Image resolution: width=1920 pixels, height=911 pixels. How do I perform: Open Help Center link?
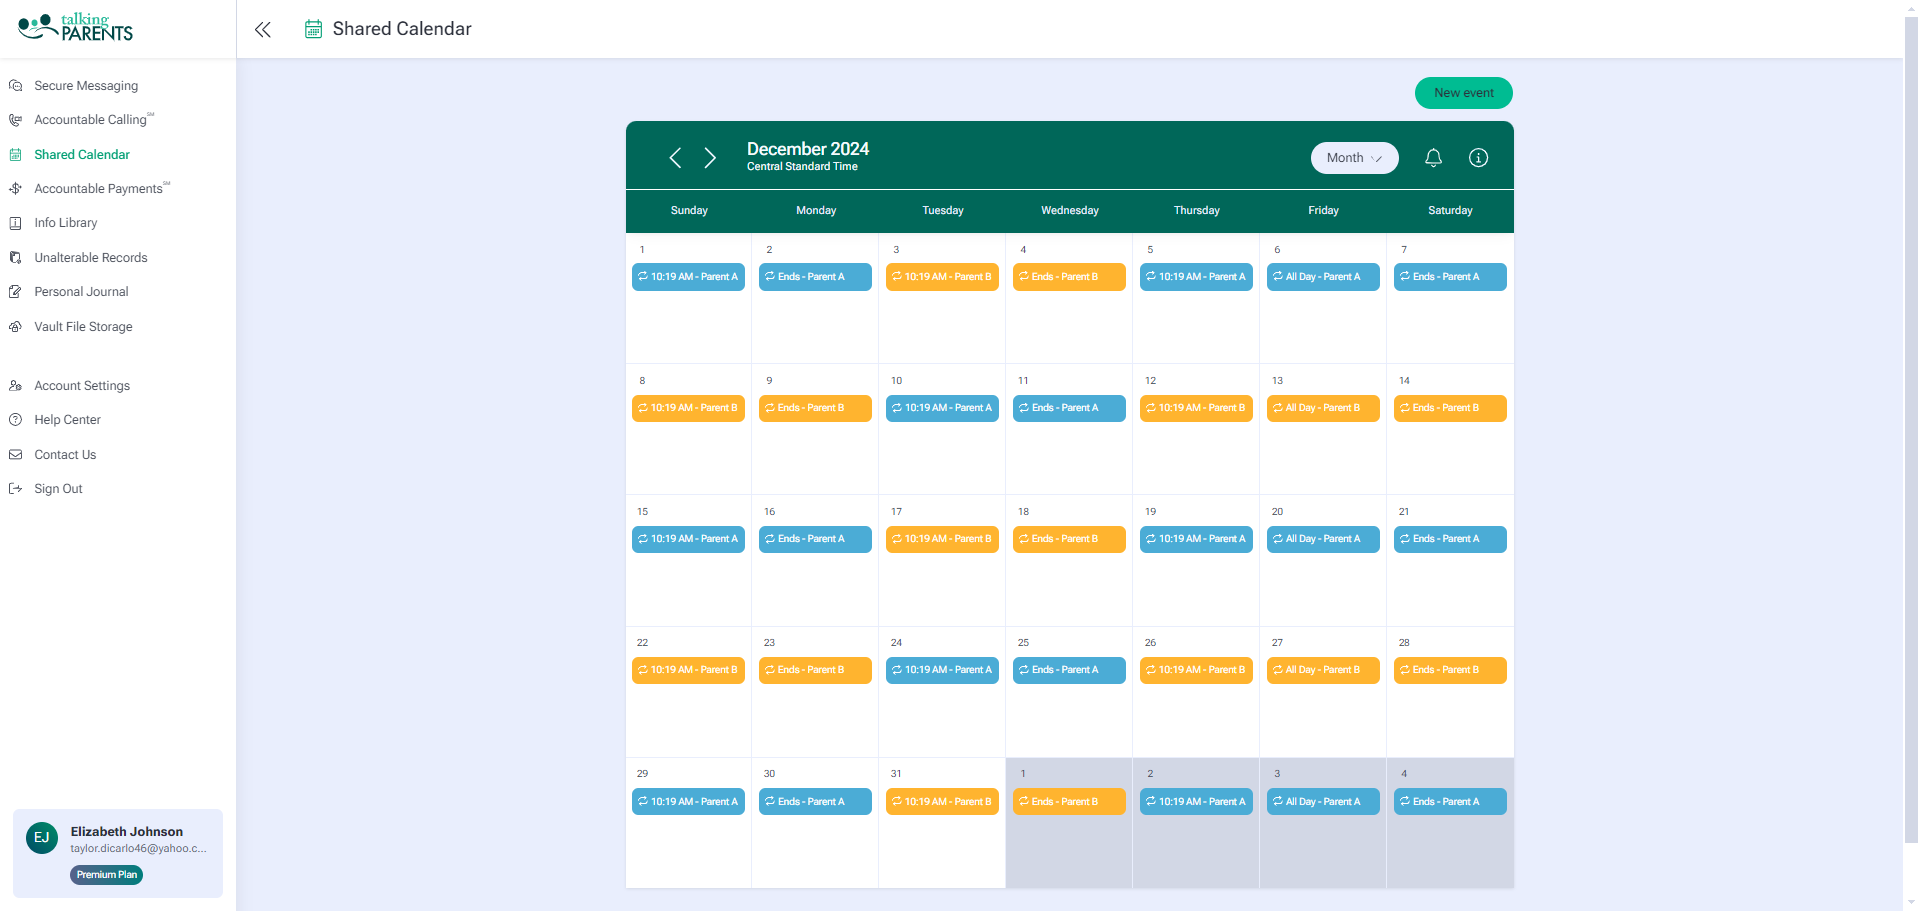[68, 420]
